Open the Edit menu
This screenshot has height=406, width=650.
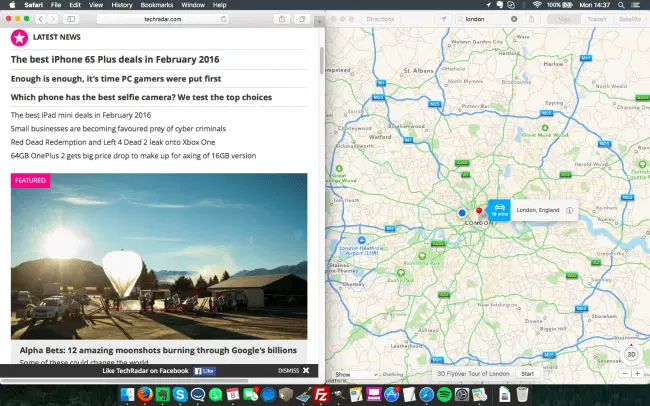tap(75, 5)
